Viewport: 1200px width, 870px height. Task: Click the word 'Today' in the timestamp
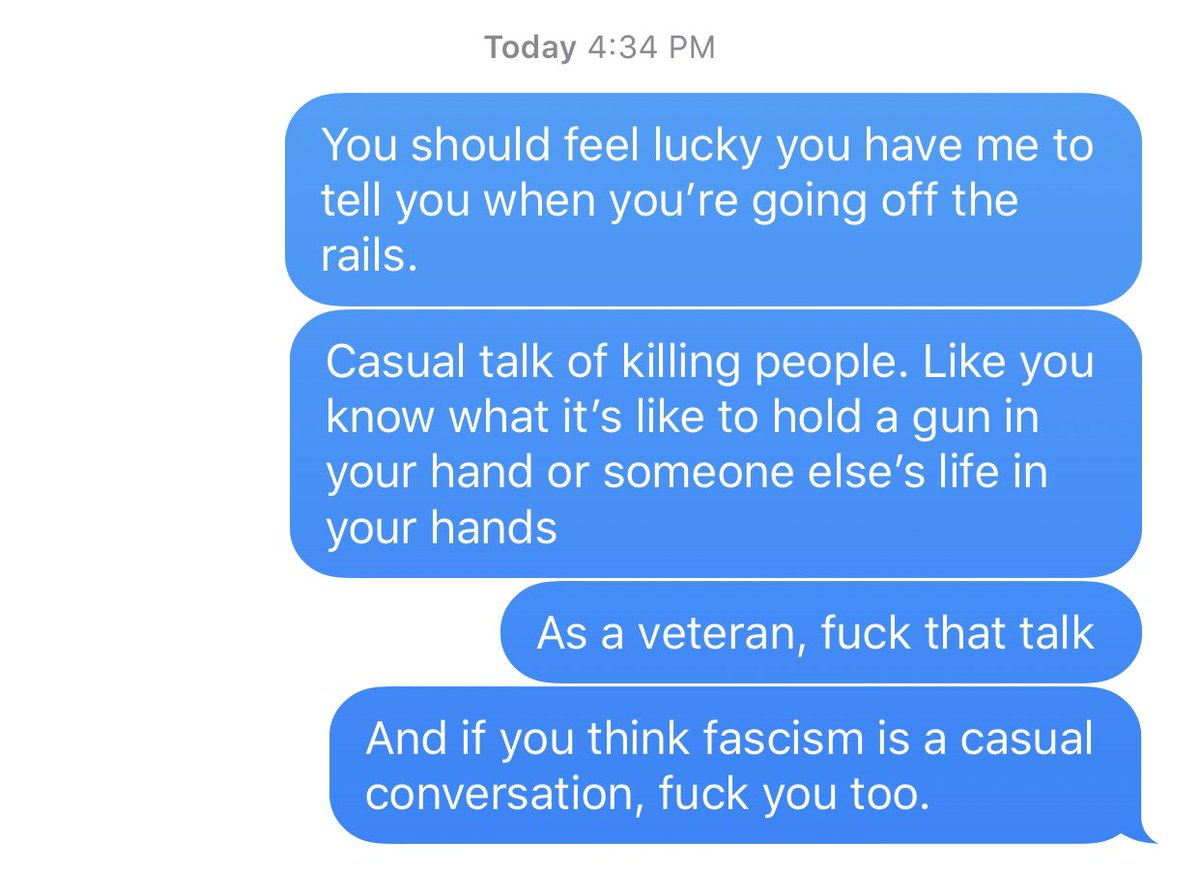click(x=530, y=47)
